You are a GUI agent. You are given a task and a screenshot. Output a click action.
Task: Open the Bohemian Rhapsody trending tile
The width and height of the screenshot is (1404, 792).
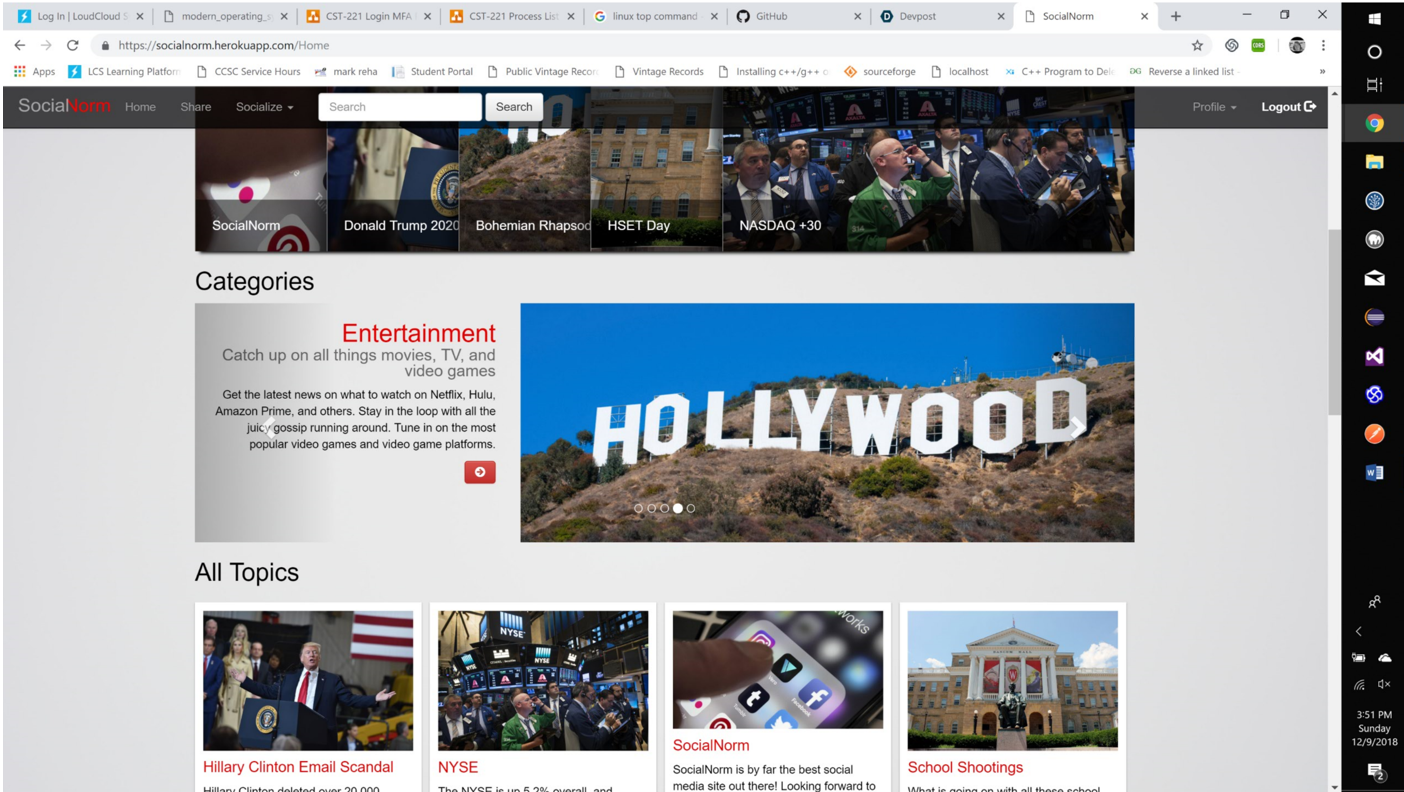click(x=524, y=170)
